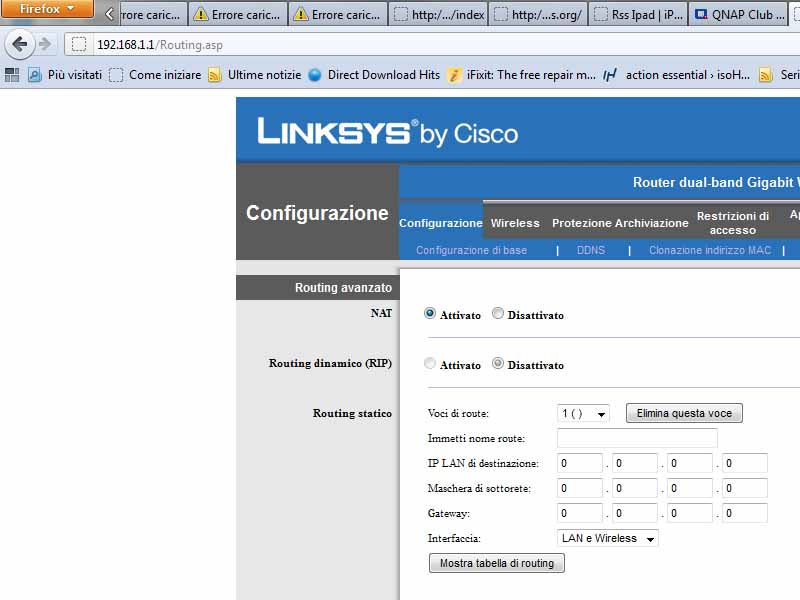Click Mostra tabella di routing button
800x600 pixels.
[x=496, y=563]
